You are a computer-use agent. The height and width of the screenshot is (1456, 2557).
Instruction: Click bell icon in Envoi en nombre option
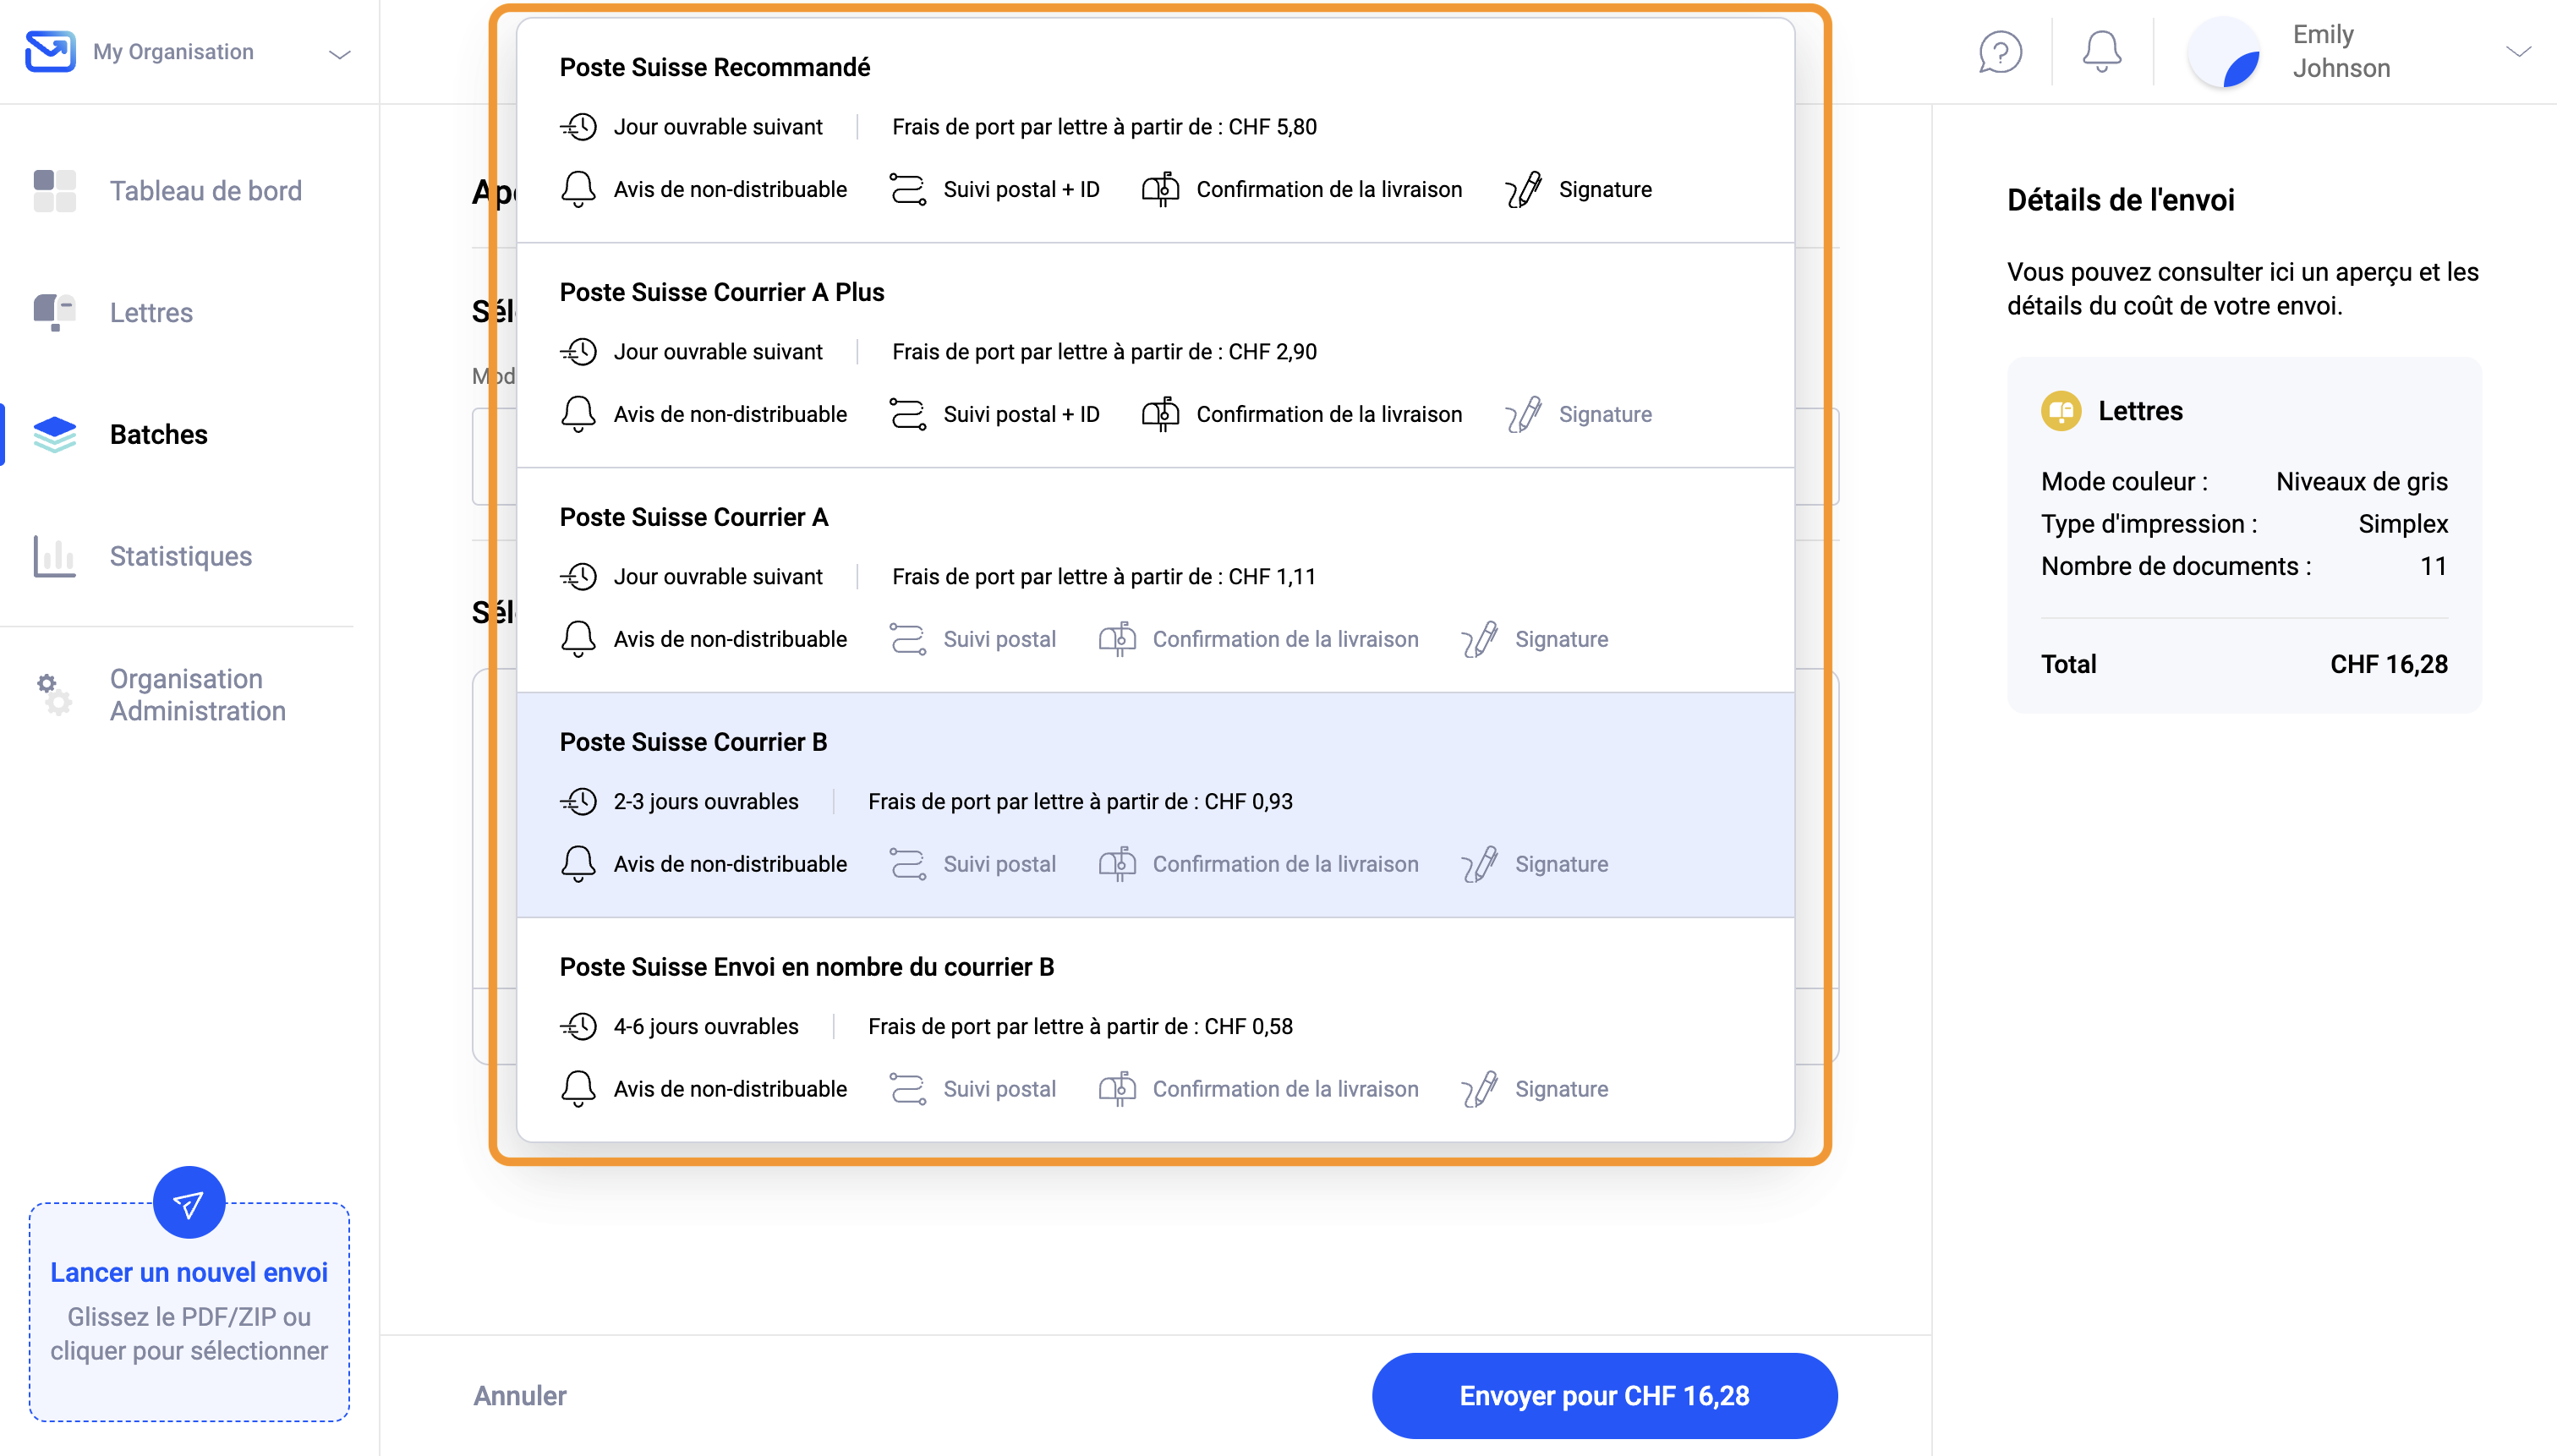(x=578, y=1089)
